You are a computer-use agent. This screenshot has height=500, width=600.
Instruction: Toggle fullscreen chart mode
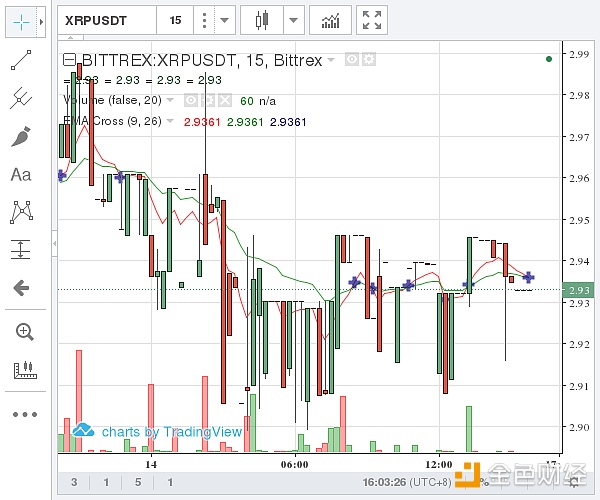click(x=372, y=20)
